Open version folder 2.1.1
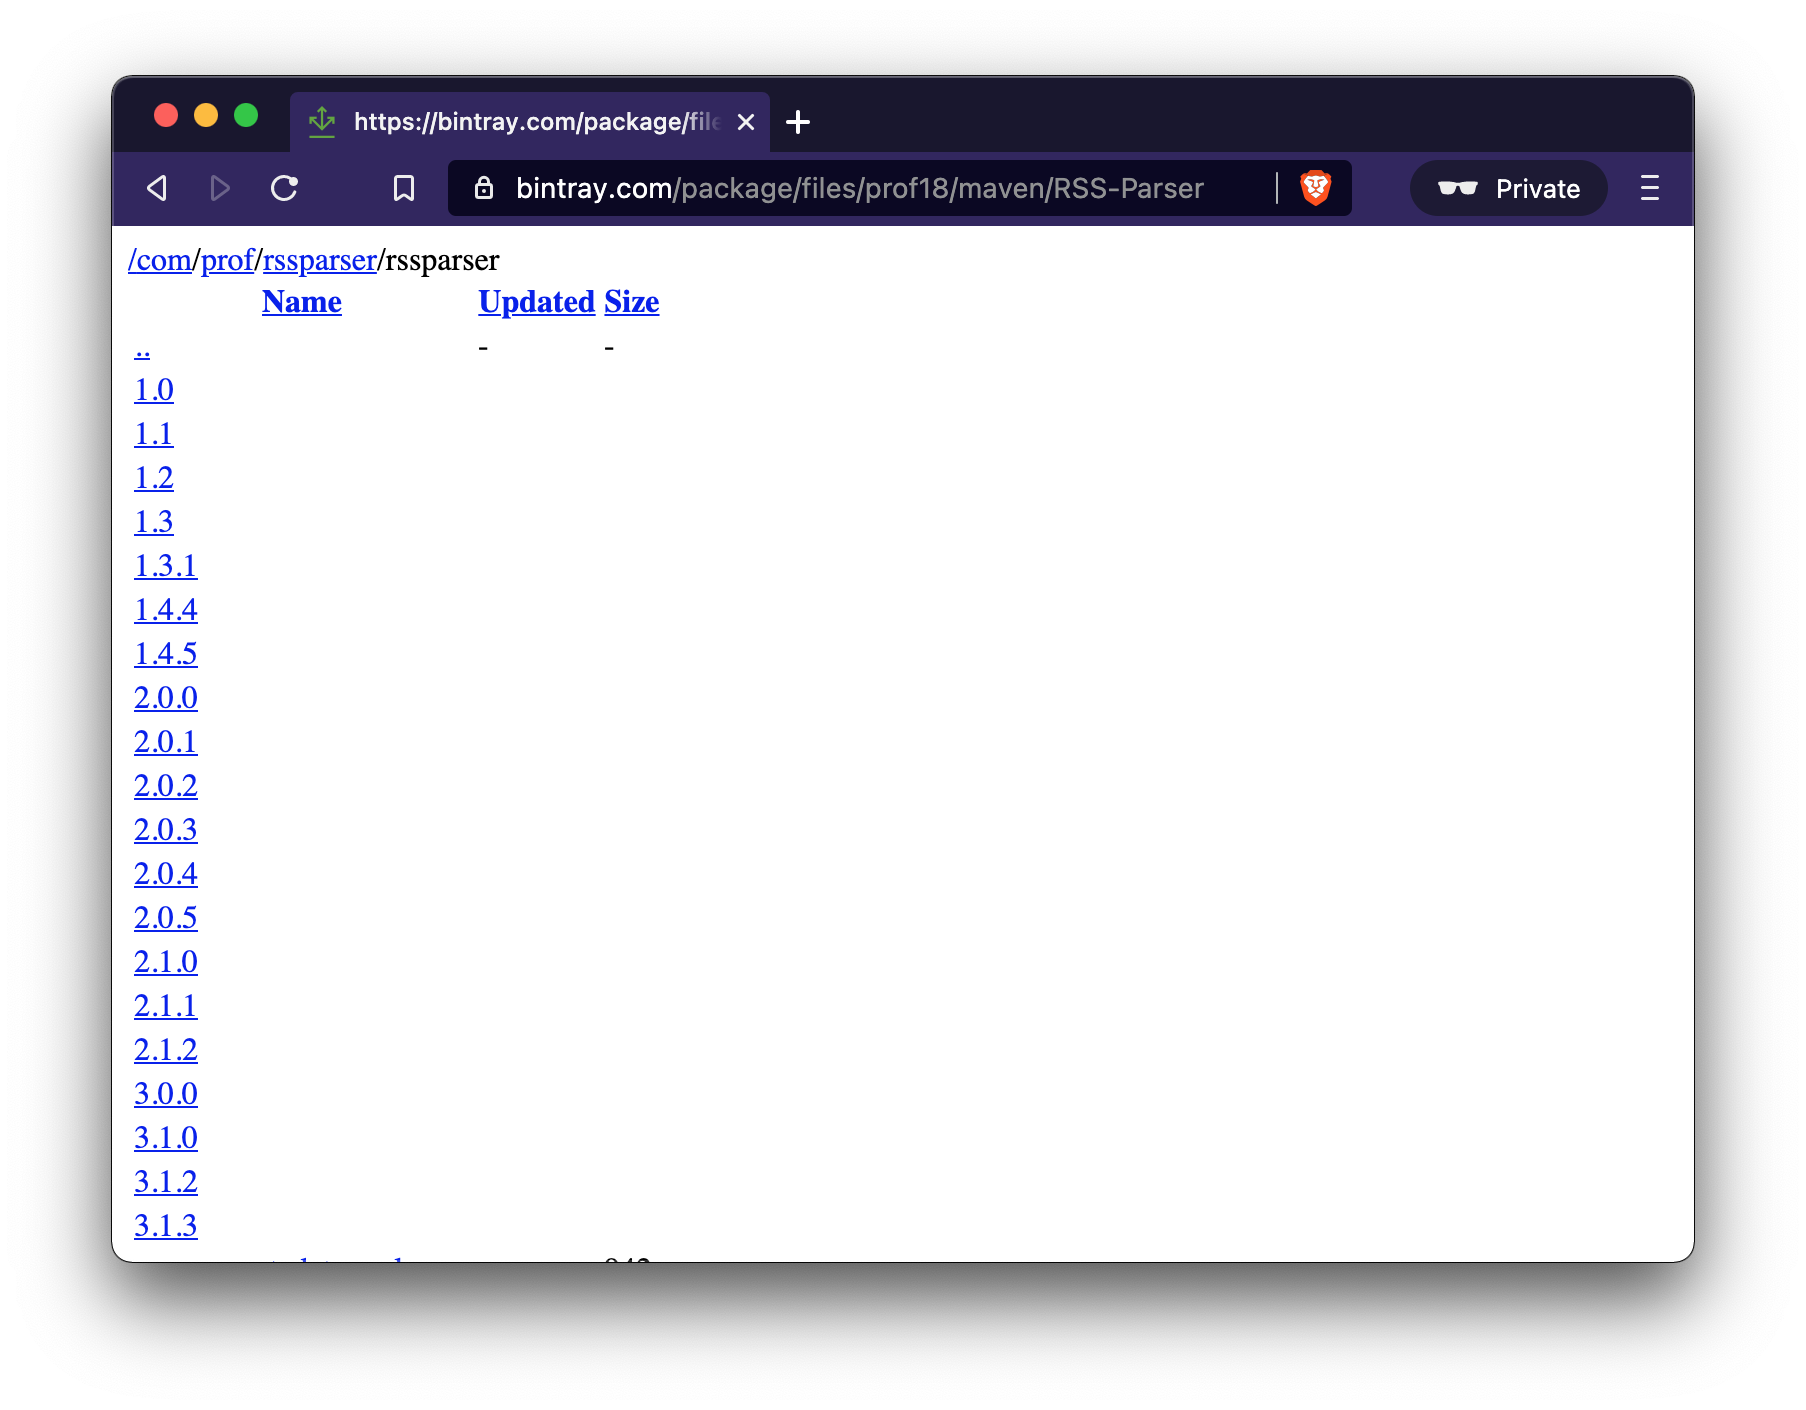The height and width of the screenshot is (1410, 1806). tap(166, 1006)
